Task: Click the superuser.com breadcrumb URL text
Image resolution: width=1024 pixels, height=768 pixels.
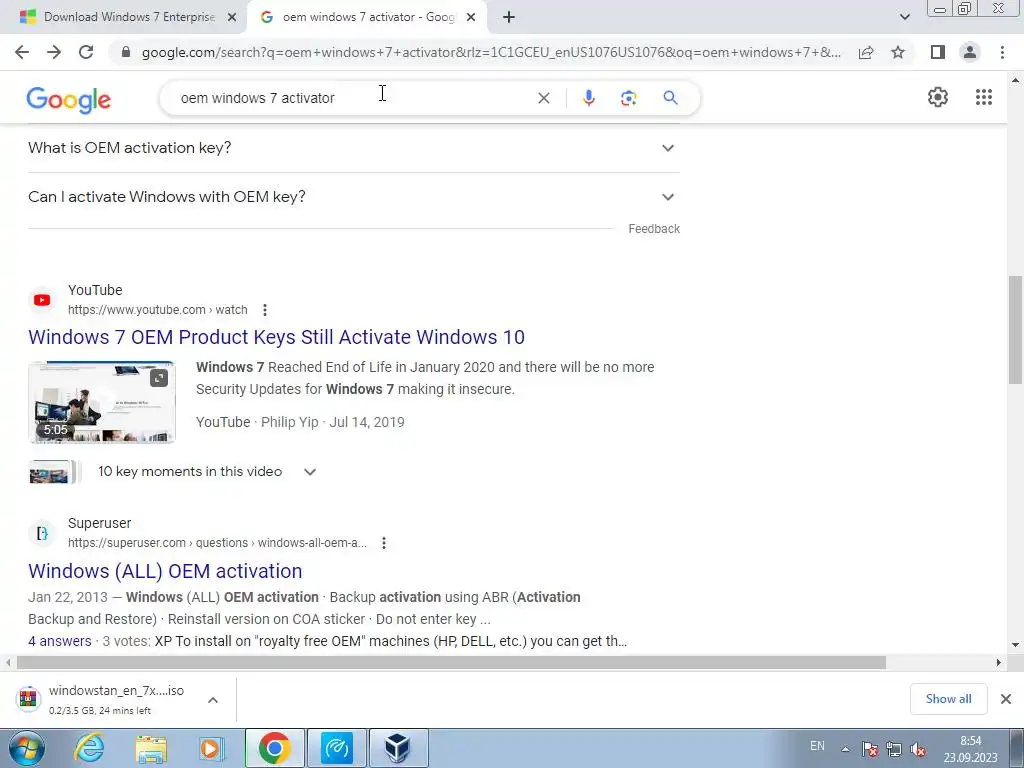Action: 217,543
